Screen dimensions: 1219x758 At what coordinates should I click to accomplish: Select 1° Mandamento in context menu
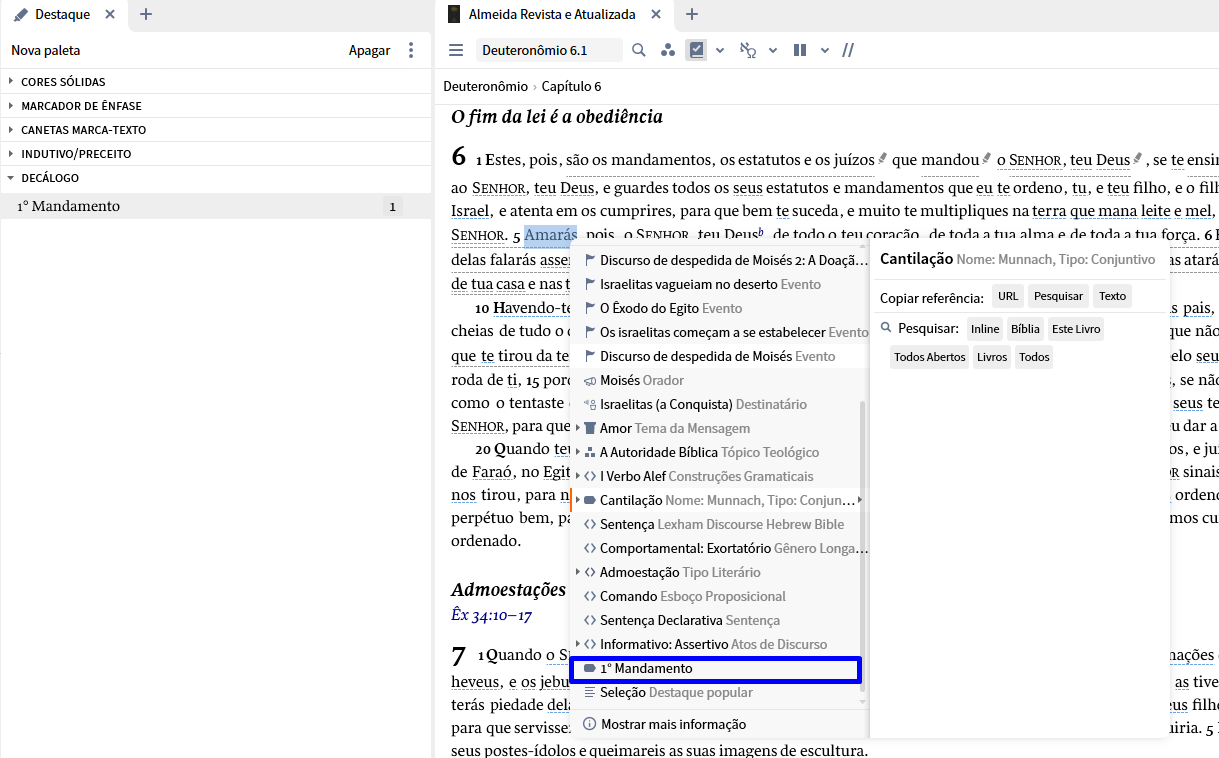click(x=715, y=668)
